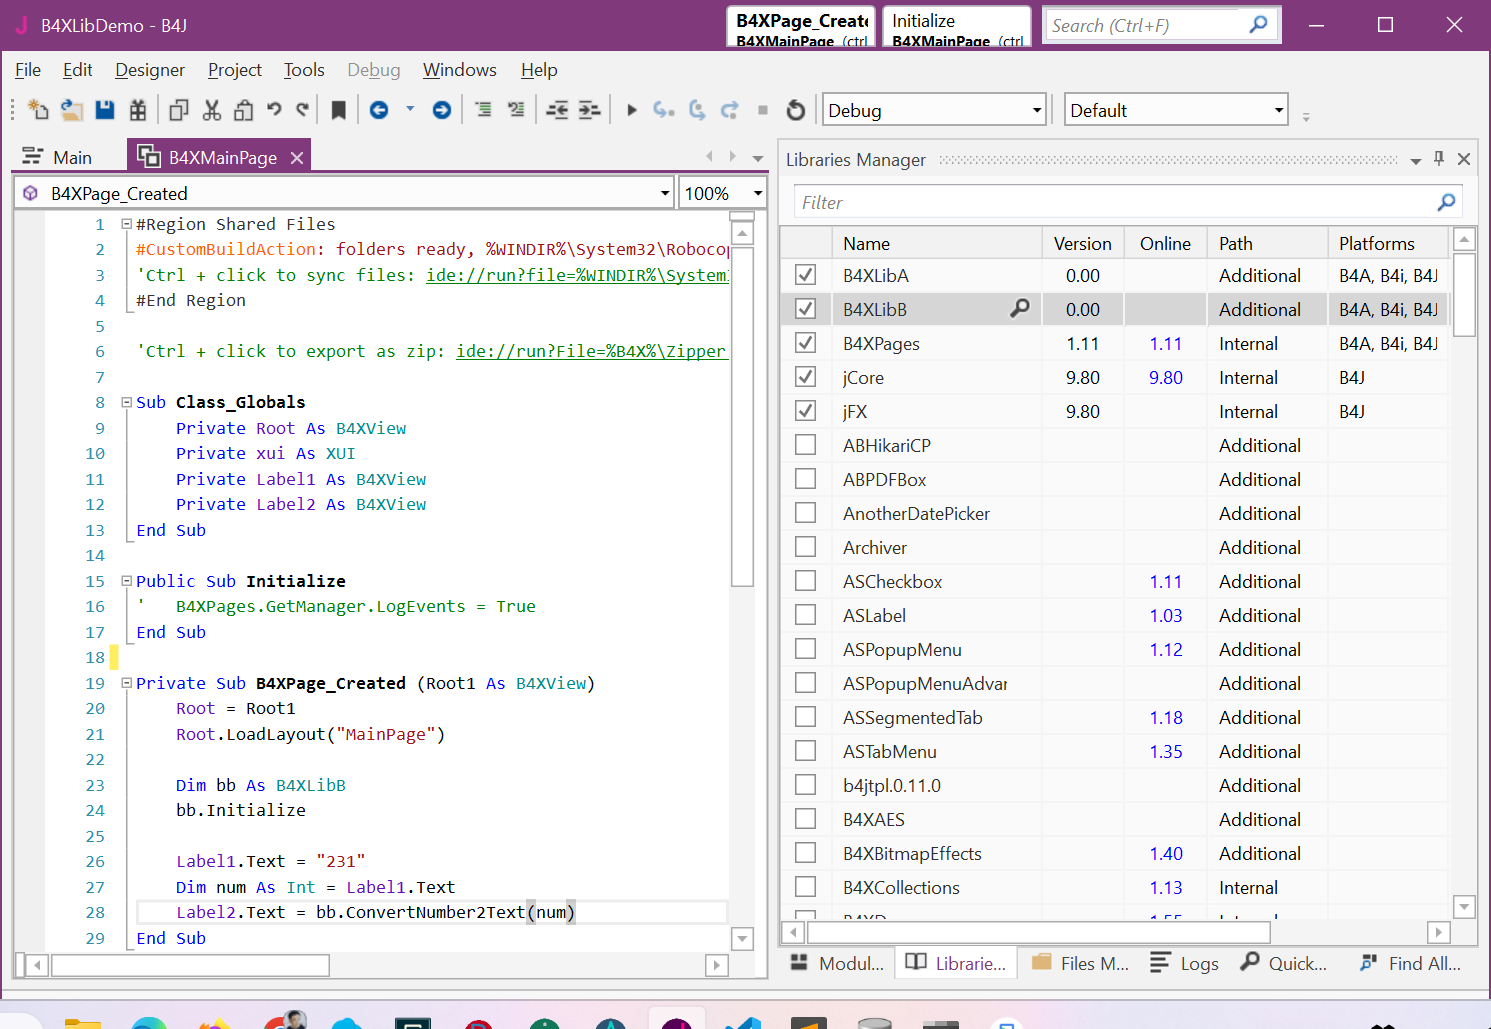Click the online version 1.11 link for B4XPages

click(1165, 343)
